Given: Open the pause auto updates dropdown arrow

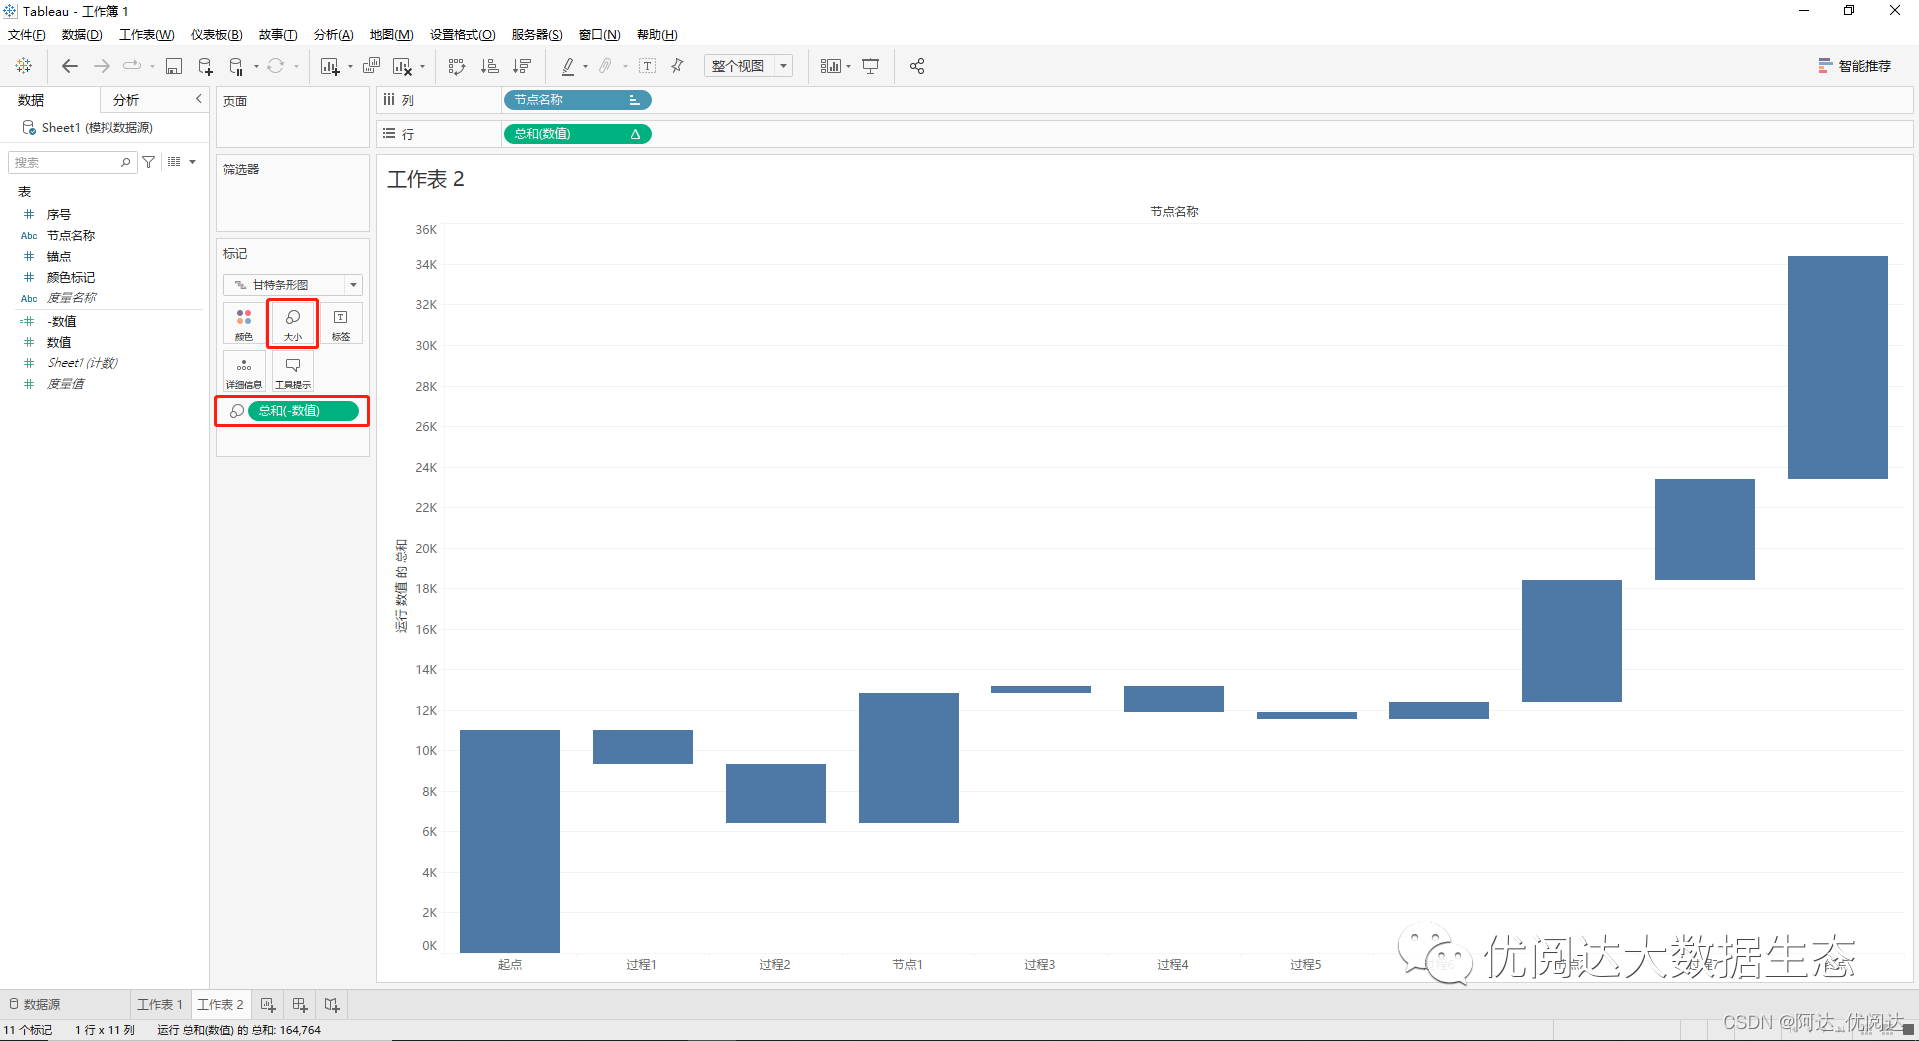Looking at the screenshot, I should pos(256,67).
